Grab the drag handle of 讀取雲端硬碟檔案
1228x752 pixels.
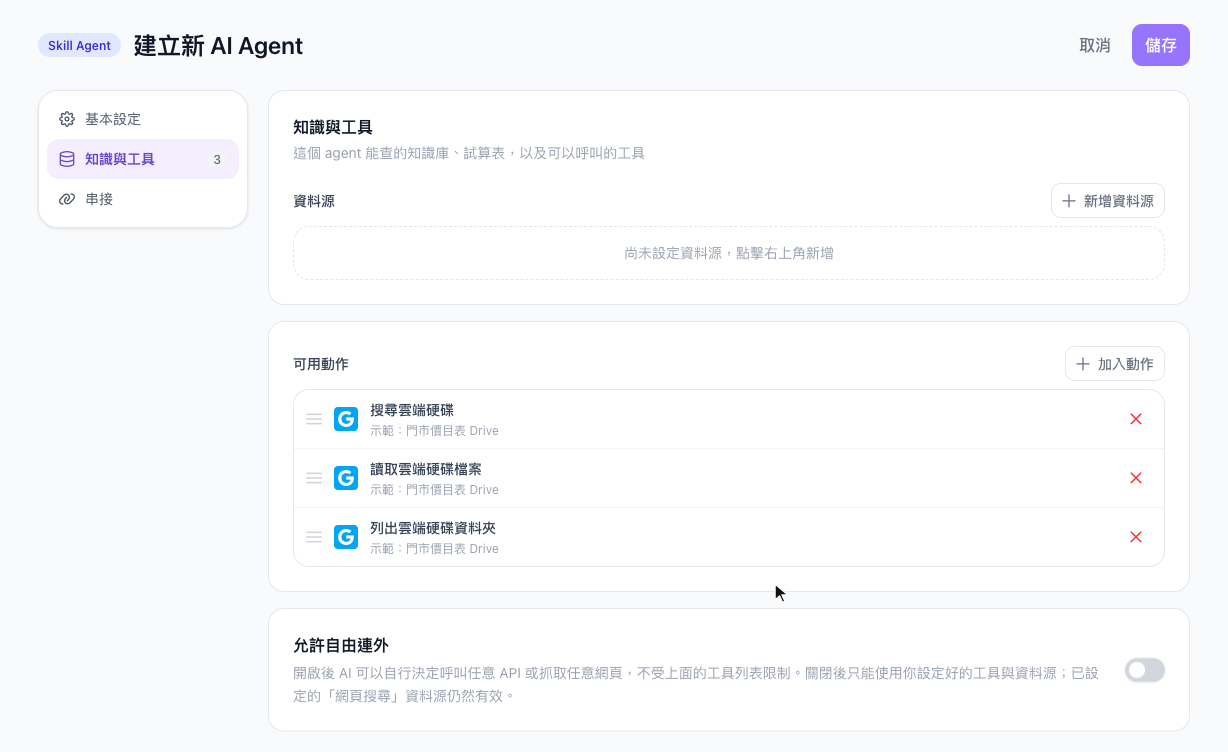(x=314, y=478)
